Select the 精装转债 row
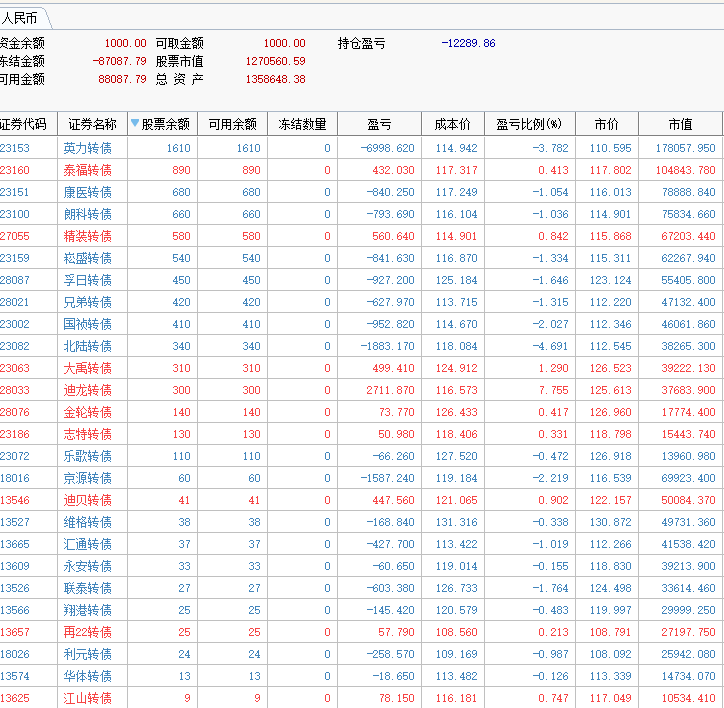This screenshot has width=724, height=708. (x=88, y=236)
